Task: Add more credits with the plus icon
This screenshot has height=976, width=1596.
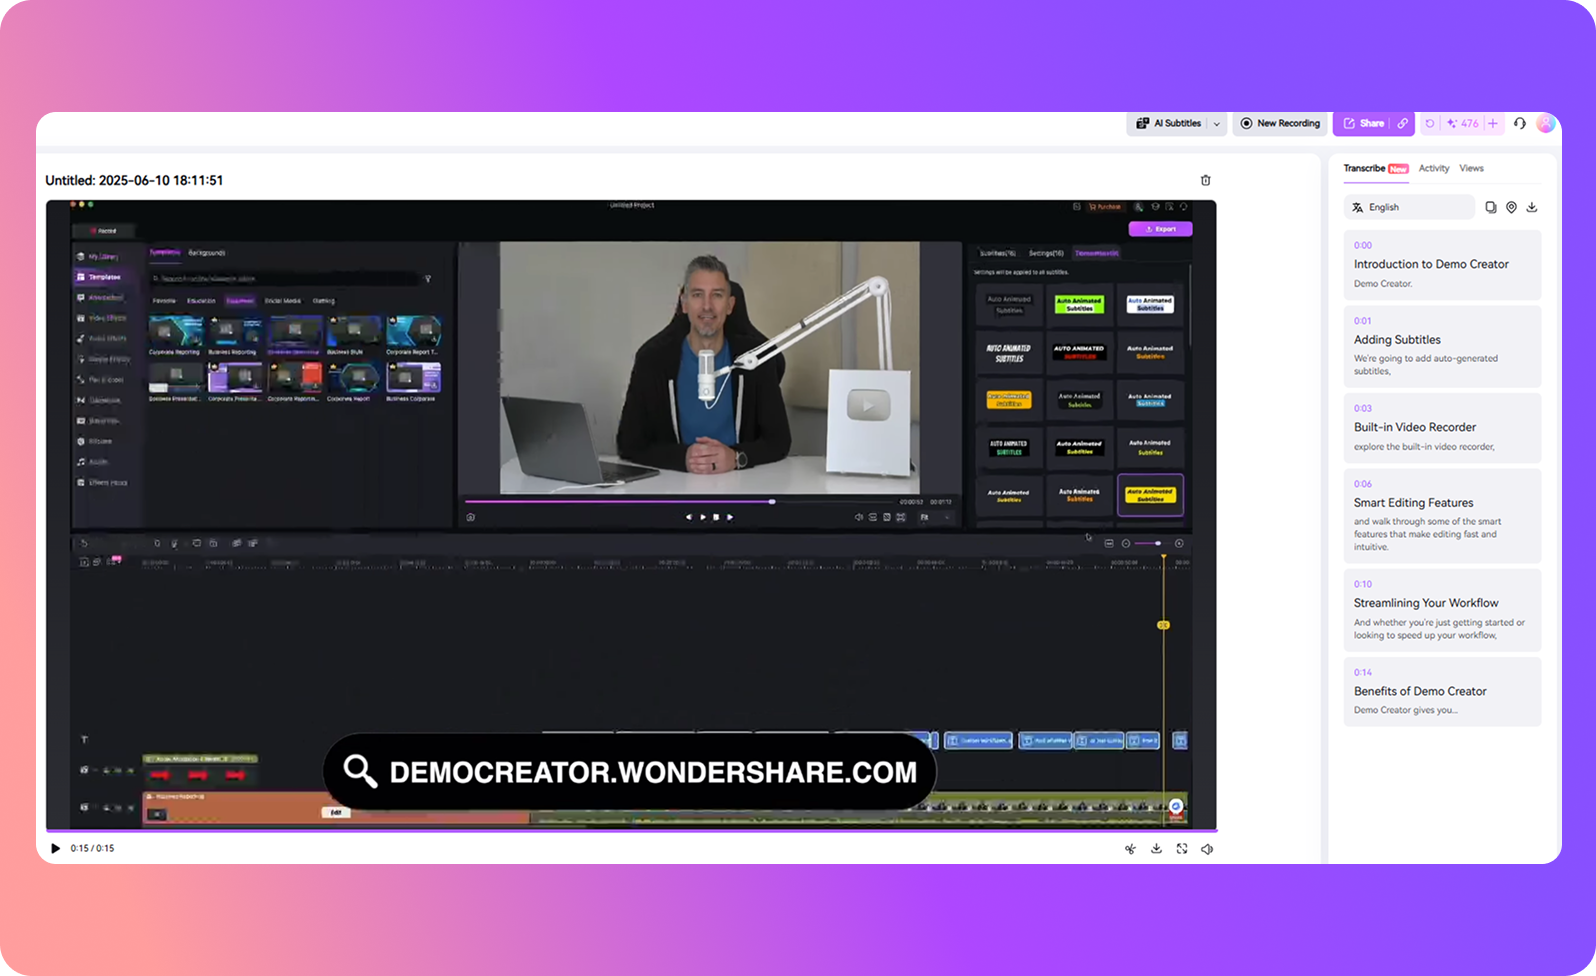Action: (x=1493, y=124)
